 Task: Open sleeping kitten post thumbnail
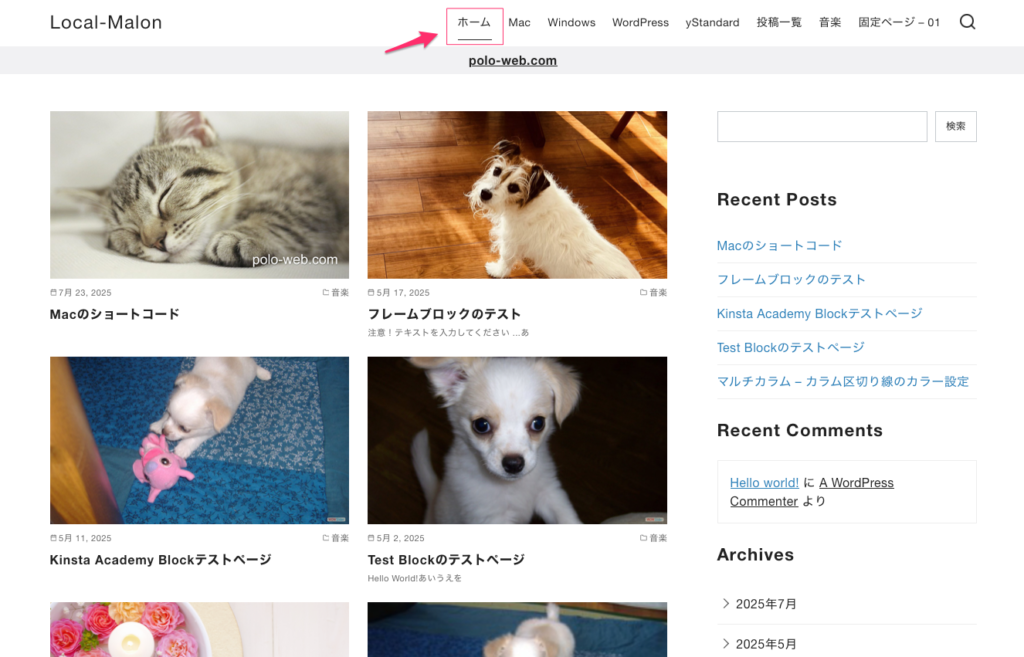point(199,194)
